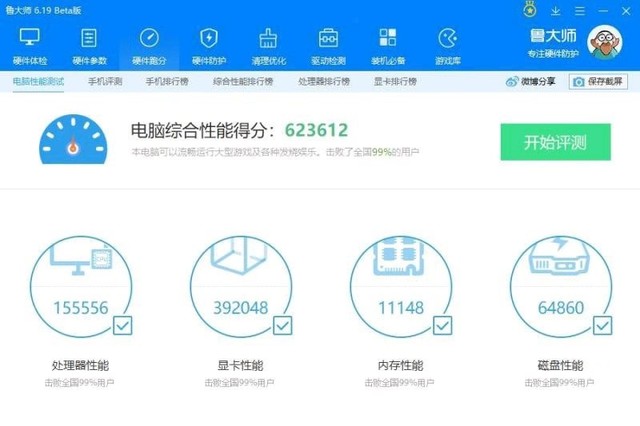Open 硬件参数 hardware parameters section
This screenshot has width=640, height=426.
pos(89,47)
